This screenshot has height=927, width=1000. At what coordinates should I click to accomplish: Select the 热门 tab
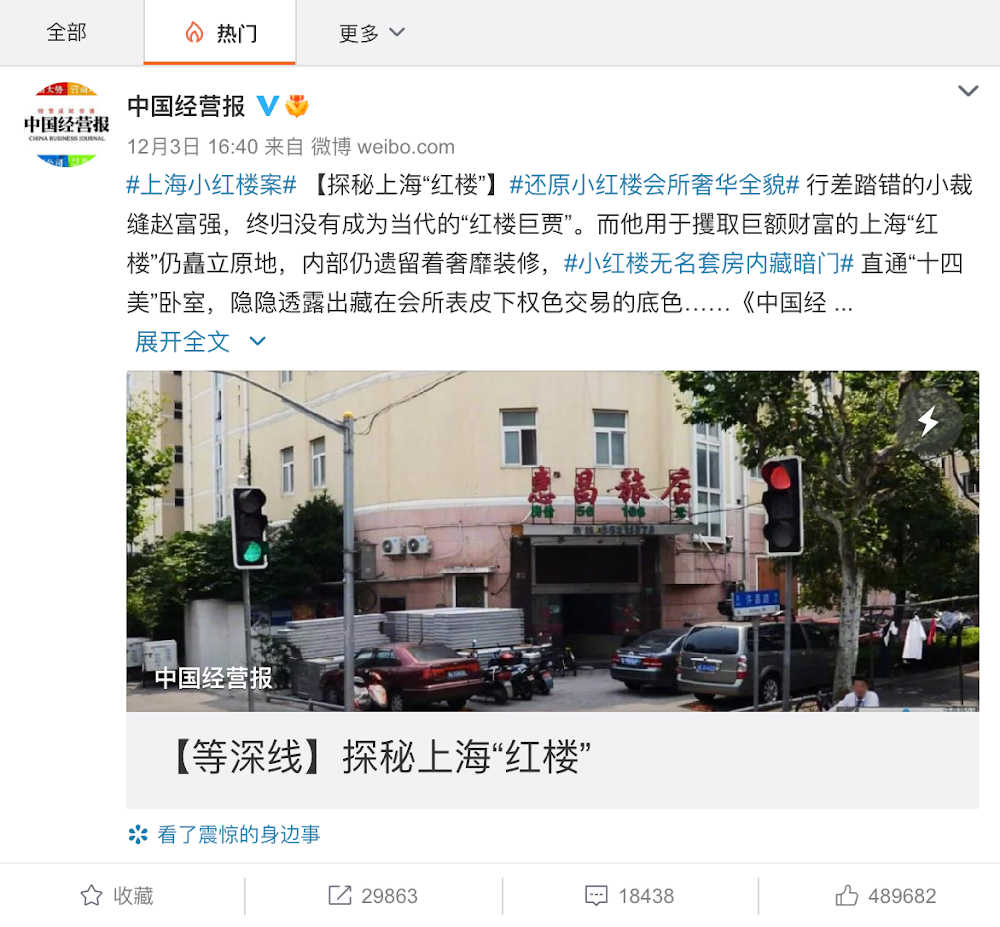click(x=220, y=33)
